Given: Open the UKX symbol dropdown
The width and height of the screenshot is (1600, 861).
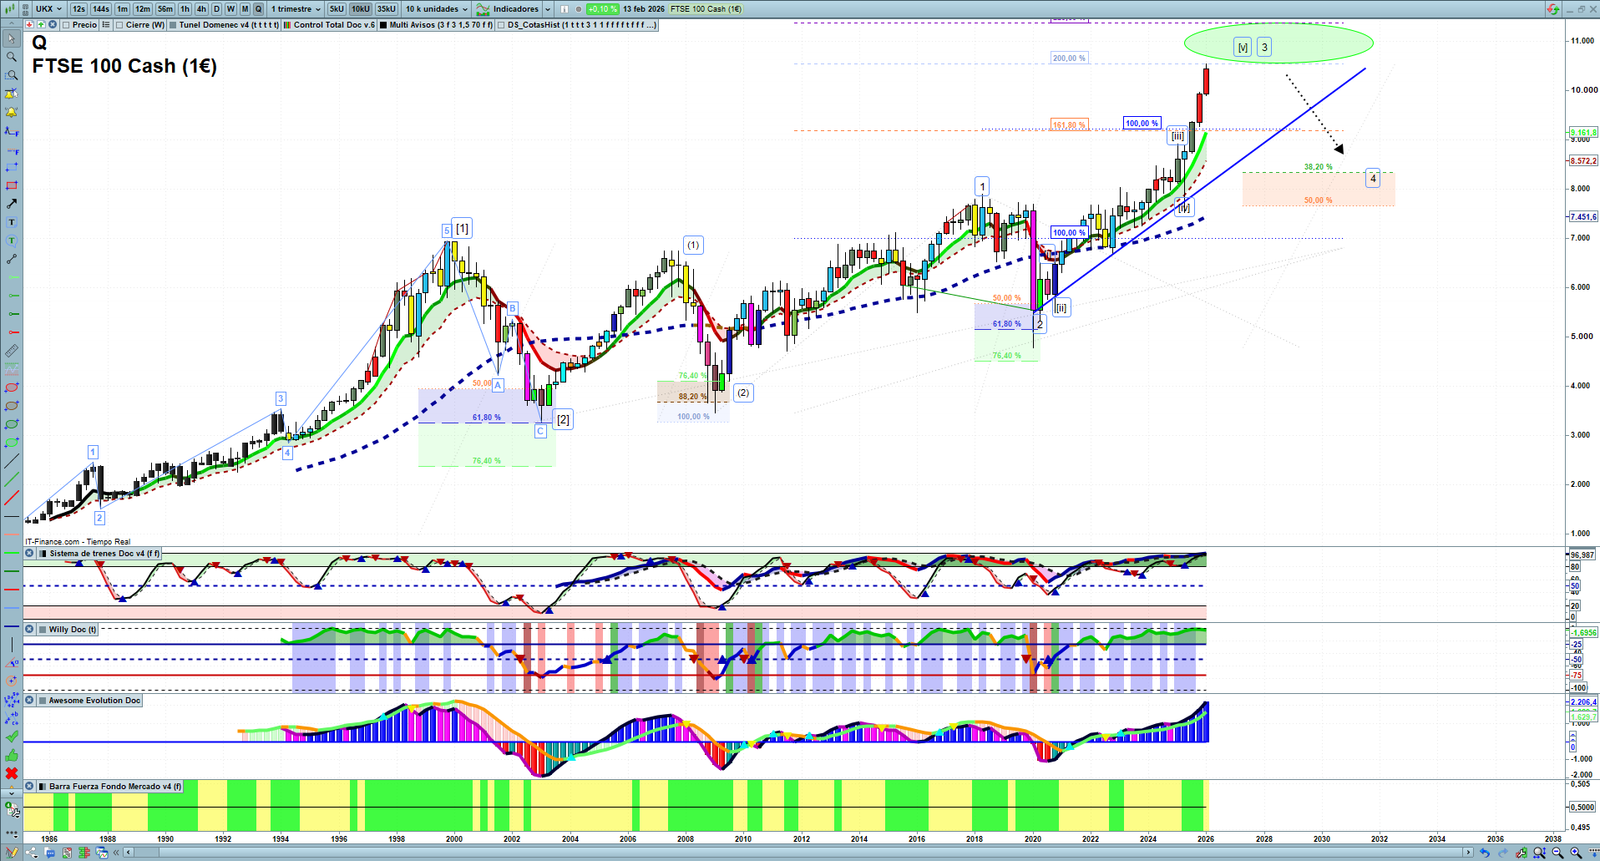Looking at the screenshot, I should (x=49, y=9).
